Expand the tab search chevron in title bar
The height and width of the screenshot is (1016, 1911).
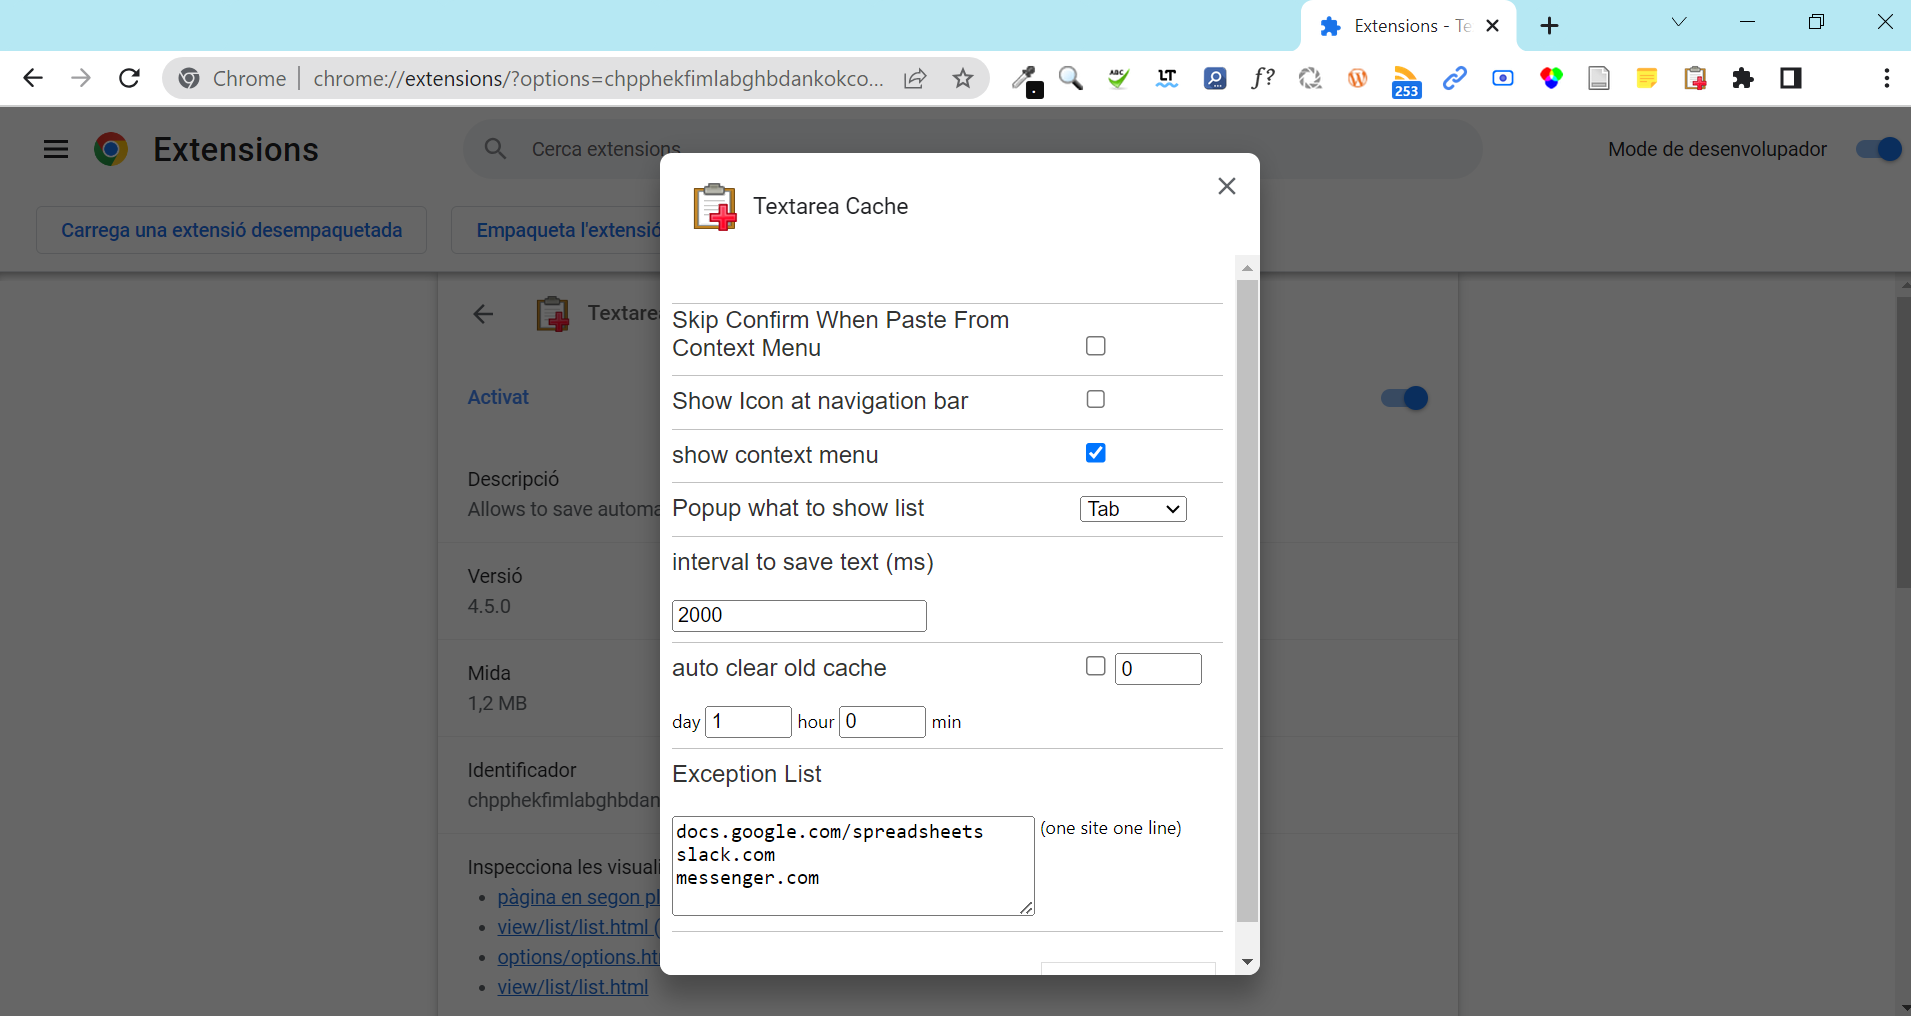click(1678, 23)
